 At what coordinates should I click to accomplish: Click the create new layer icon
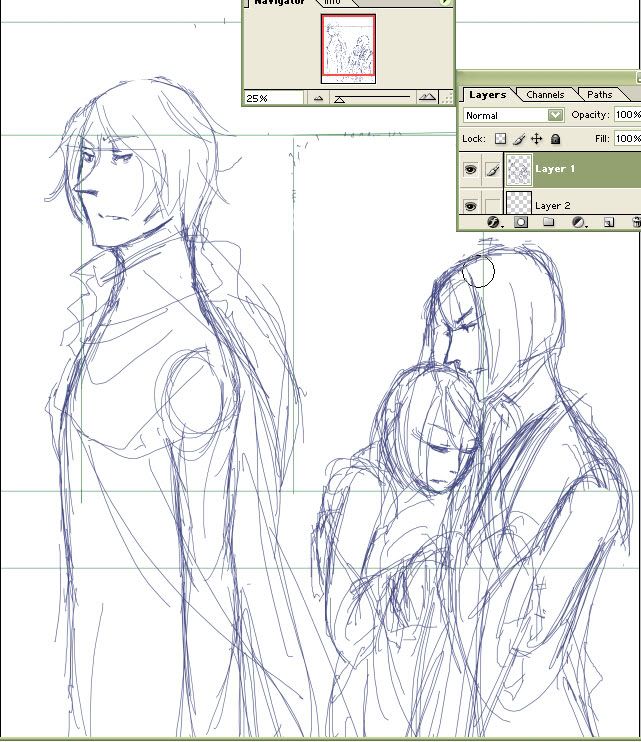click(x=607, y=223)
